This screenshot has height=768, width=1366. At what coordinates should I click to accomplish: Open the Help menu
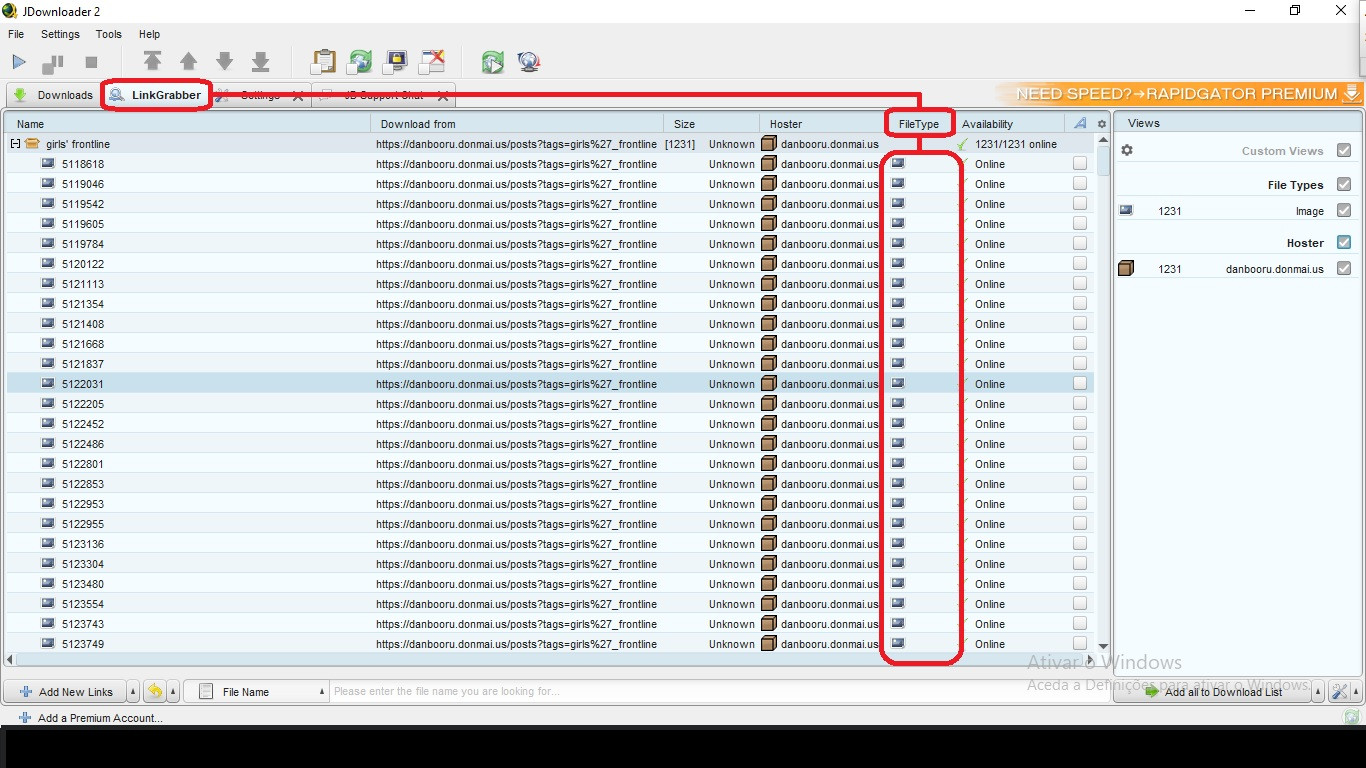click(149, 34)
